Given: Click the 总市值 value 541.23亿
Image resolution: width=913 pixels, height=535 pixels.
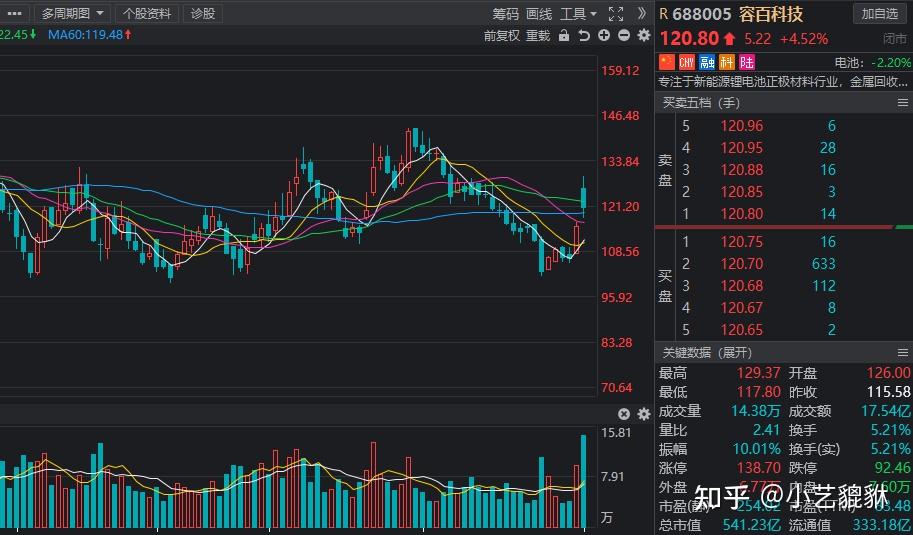Looking at the screenshot, I should 752,525.
